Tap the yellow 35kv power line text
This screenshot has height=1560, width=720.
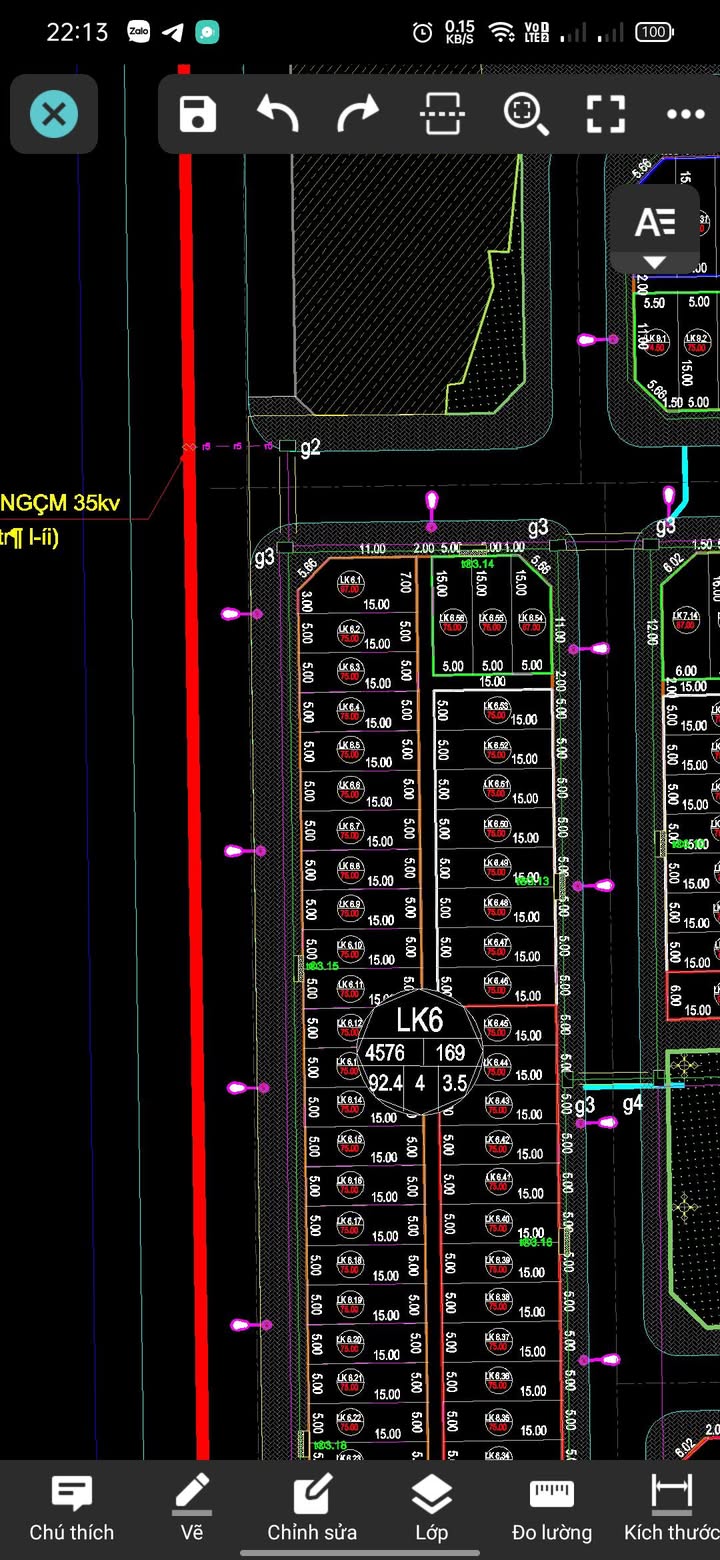(60, 503)
